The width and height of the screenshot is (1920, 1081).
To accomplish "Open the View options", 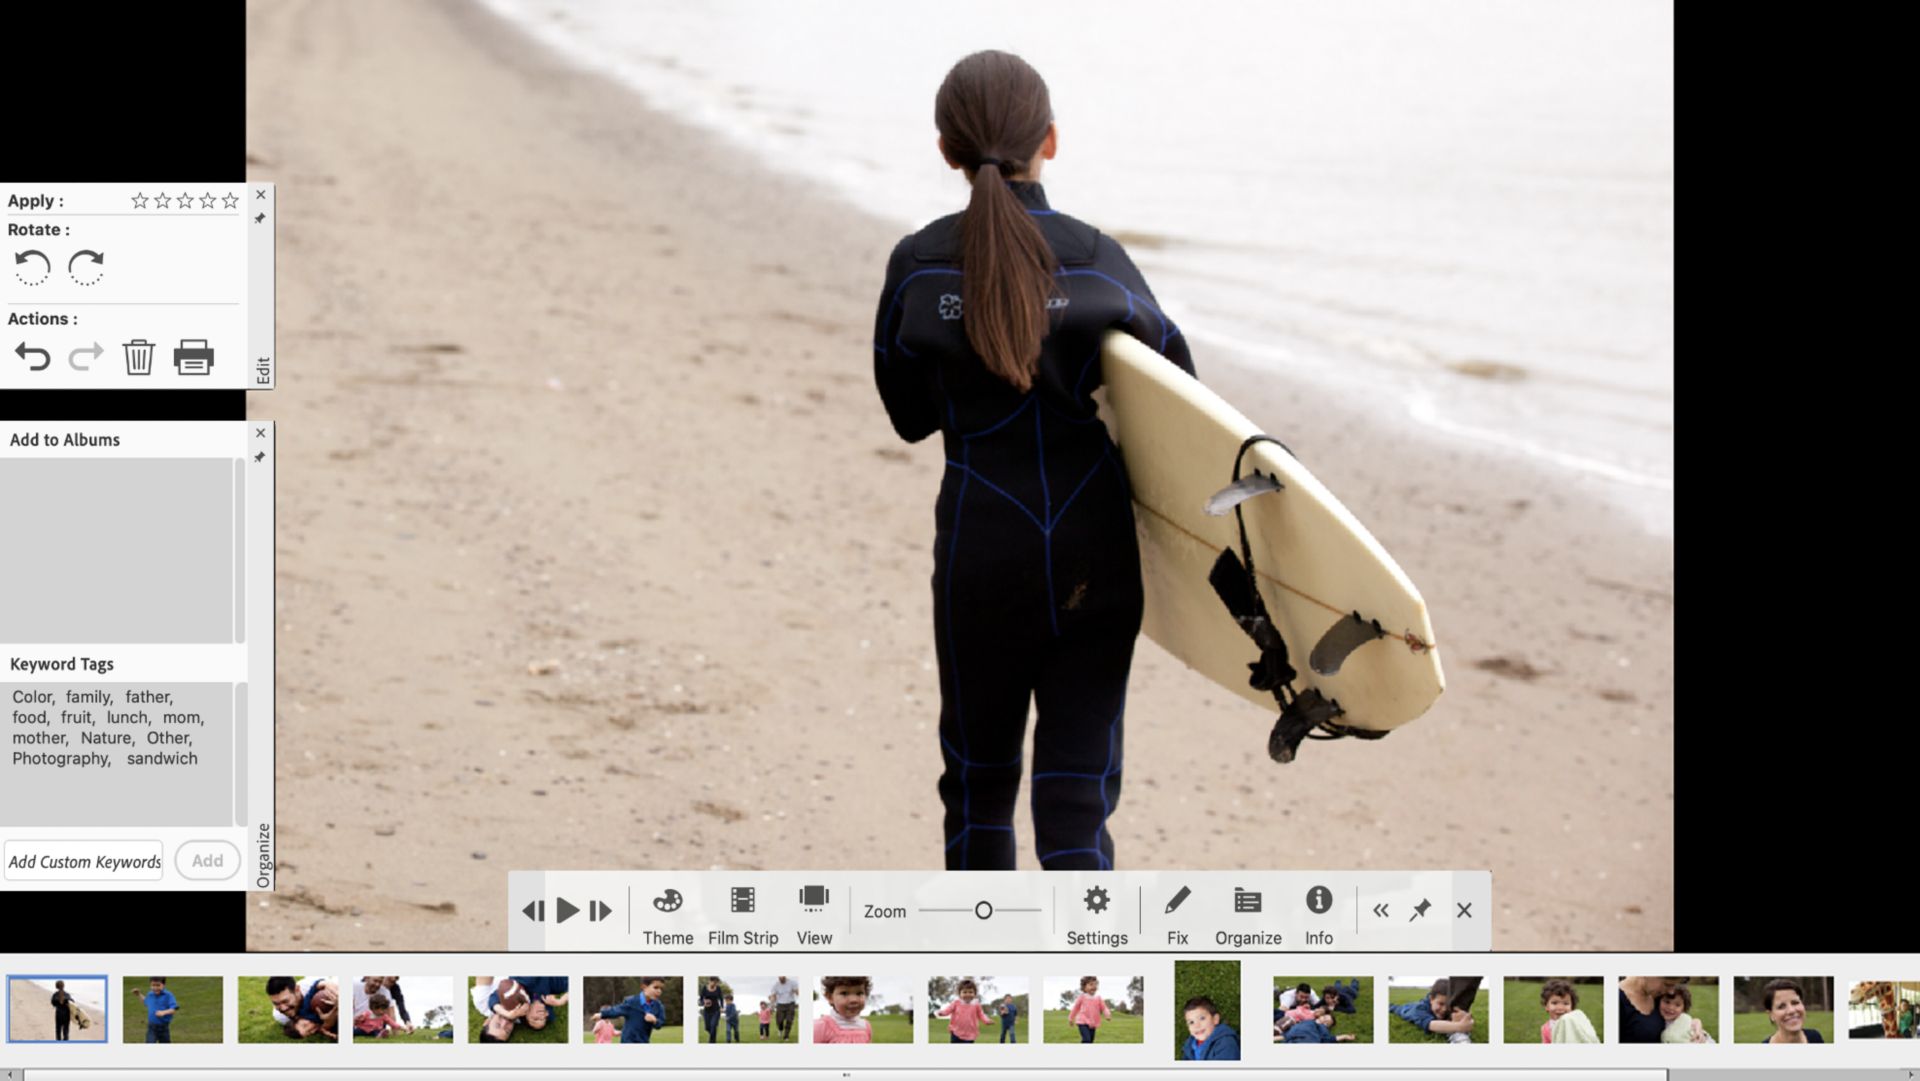I will pyautogui.click(x=814, y=913).
